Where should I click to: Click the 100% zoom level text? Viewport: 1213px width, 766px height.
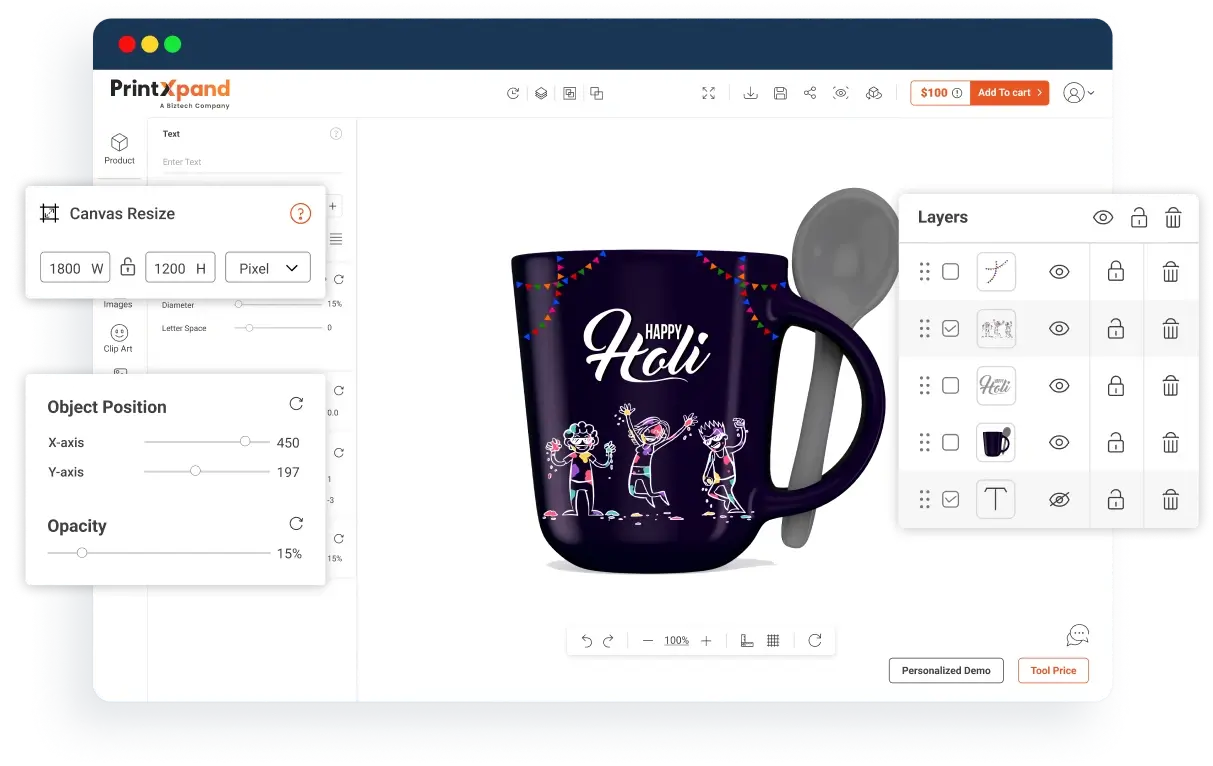click(x=677, y=641)
